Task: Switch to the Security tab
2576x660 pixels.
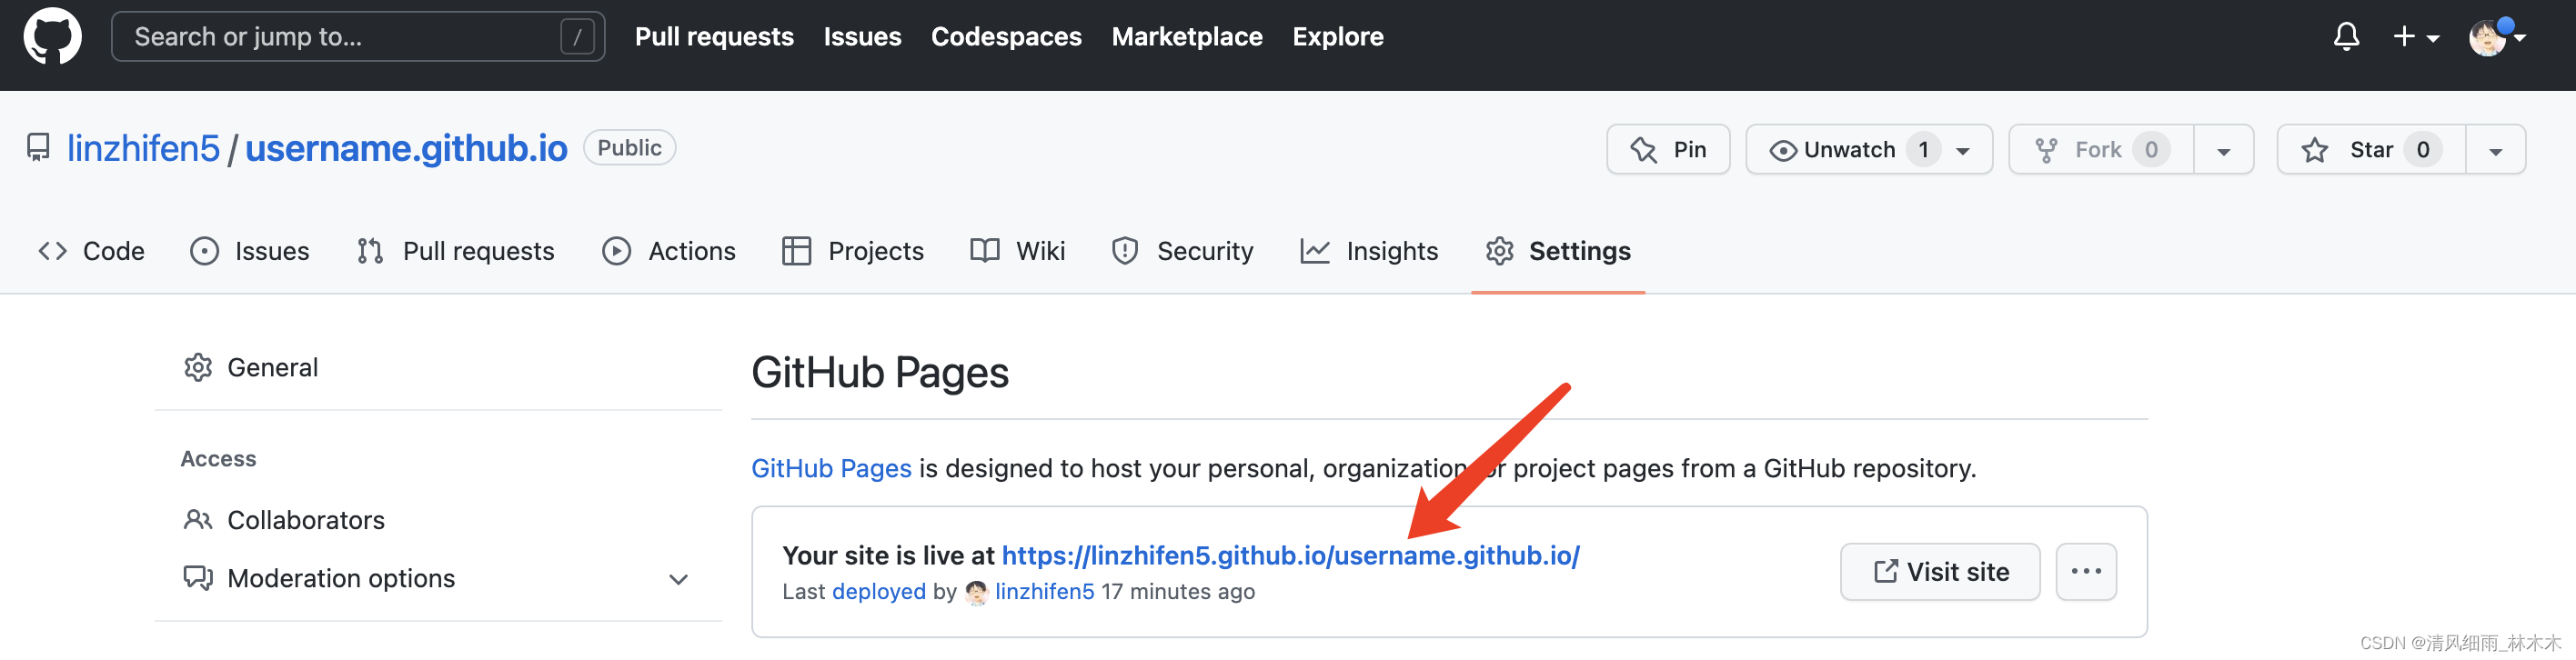Action: point(1182,251)
